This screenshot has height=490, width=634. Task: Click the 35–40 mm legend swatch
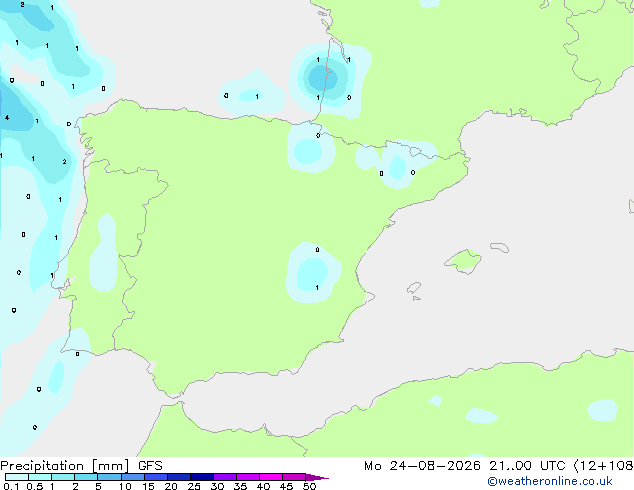[x=247, y=477]
